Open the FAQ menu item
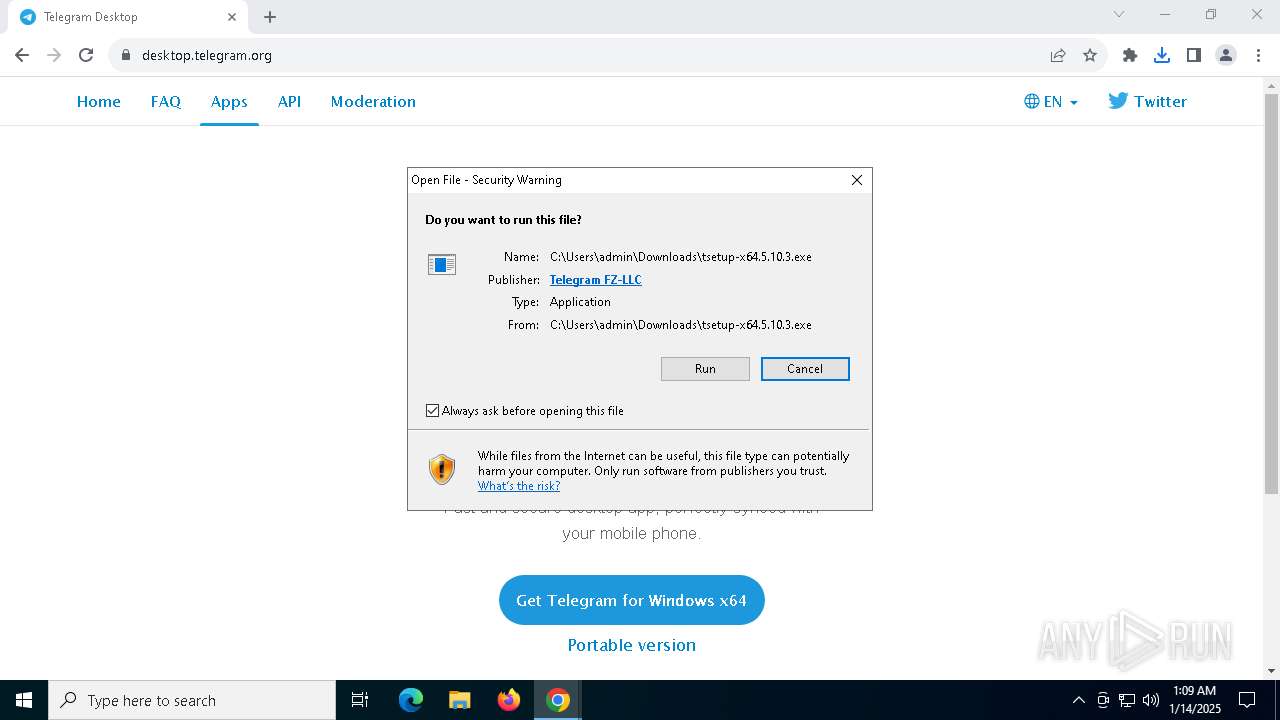 [166, 101]
